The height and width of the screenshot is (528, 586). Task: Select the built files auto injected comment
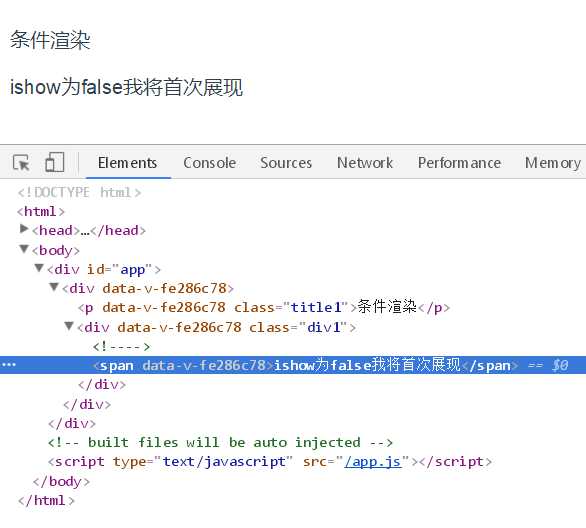tap(220, 442)
